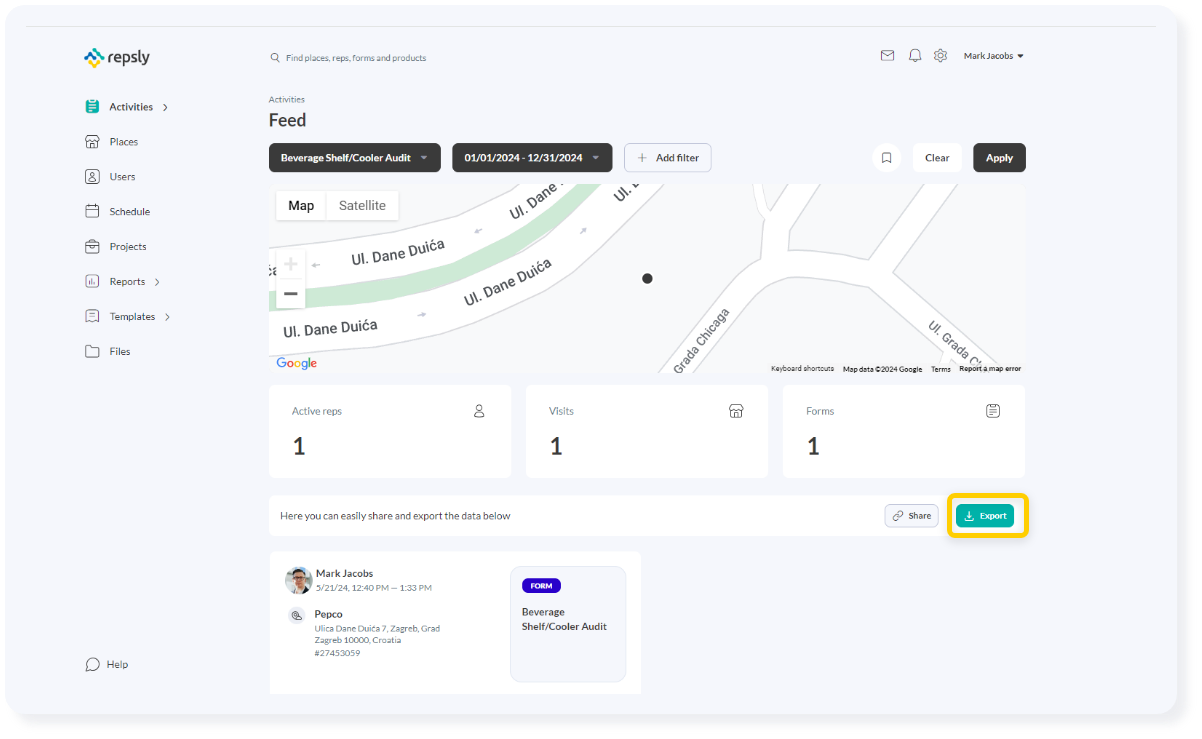Open the Beverage Shelf/Cooler Audit filter dropdown
This screenshot has height=739, width=1202.
tap(354, 157)
